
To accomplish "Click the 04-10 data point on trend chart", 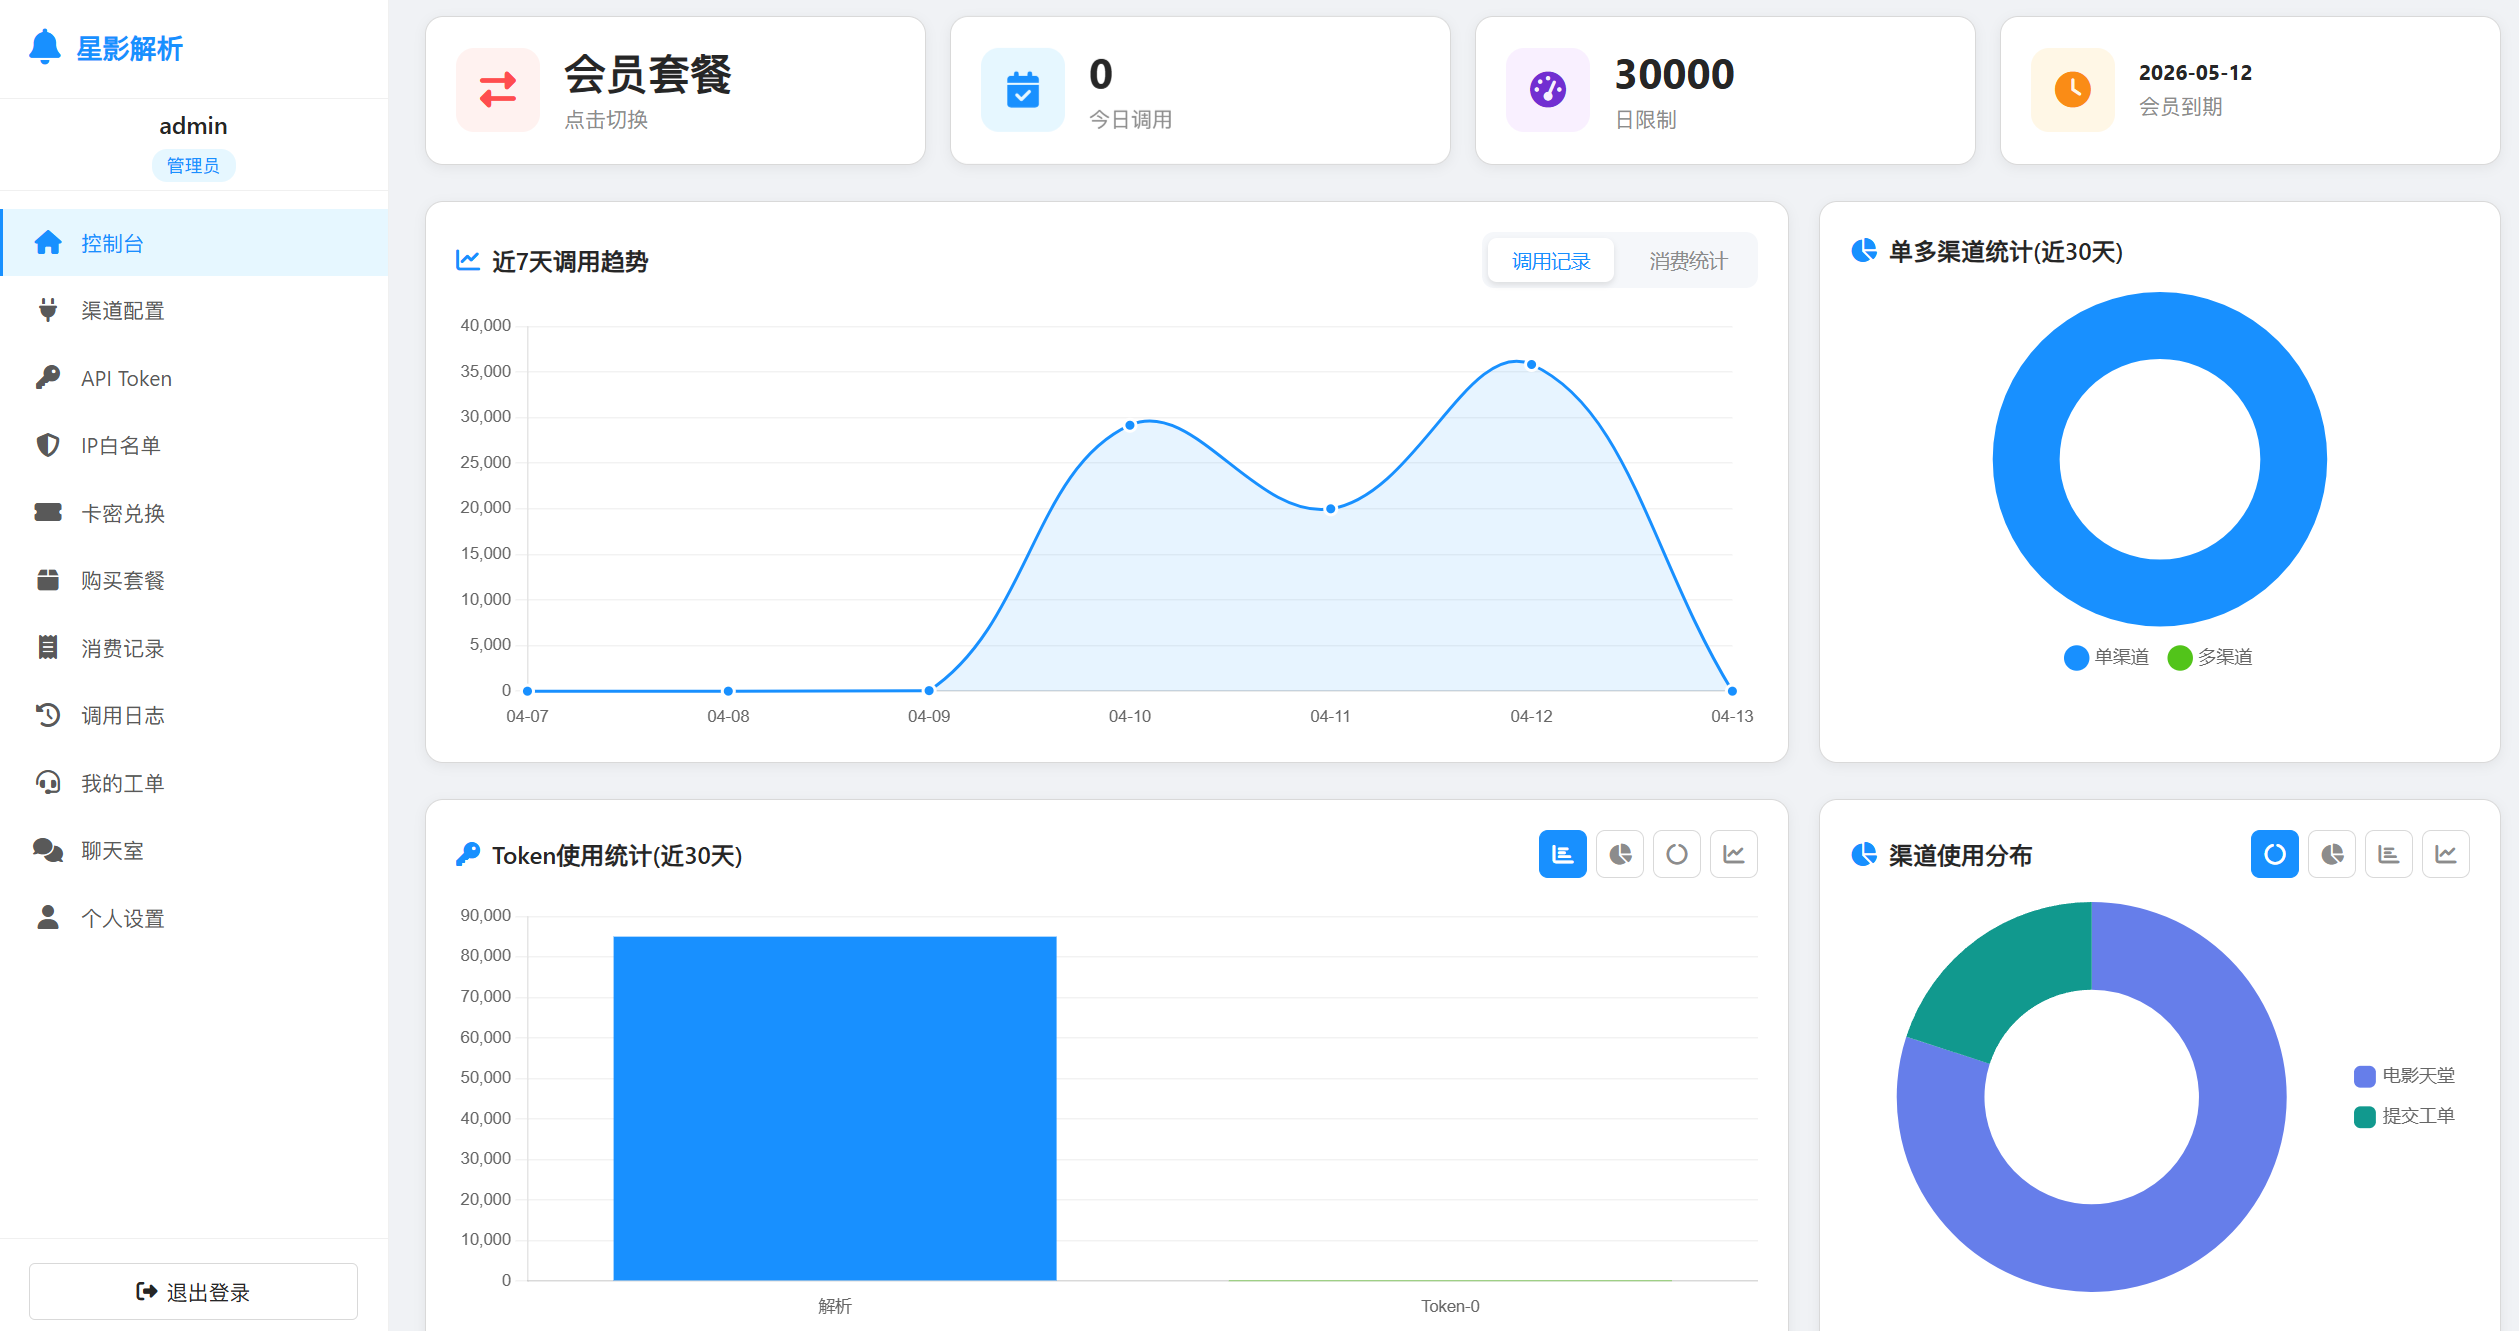I will 1130,425.
